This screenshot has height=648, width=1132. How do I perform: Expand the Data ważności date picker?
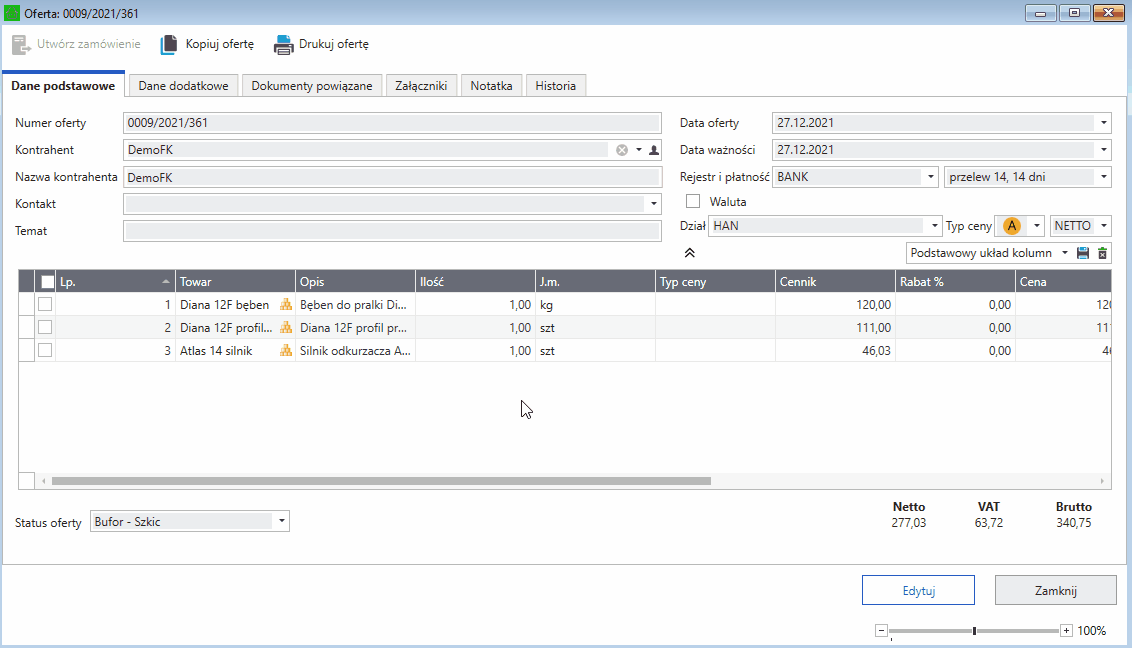[x=1103, y=150]
